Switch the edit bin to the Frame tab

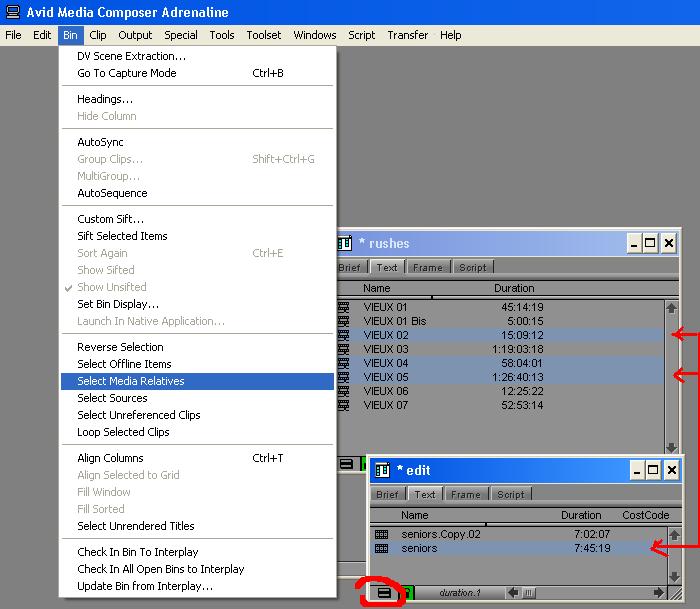466,494
